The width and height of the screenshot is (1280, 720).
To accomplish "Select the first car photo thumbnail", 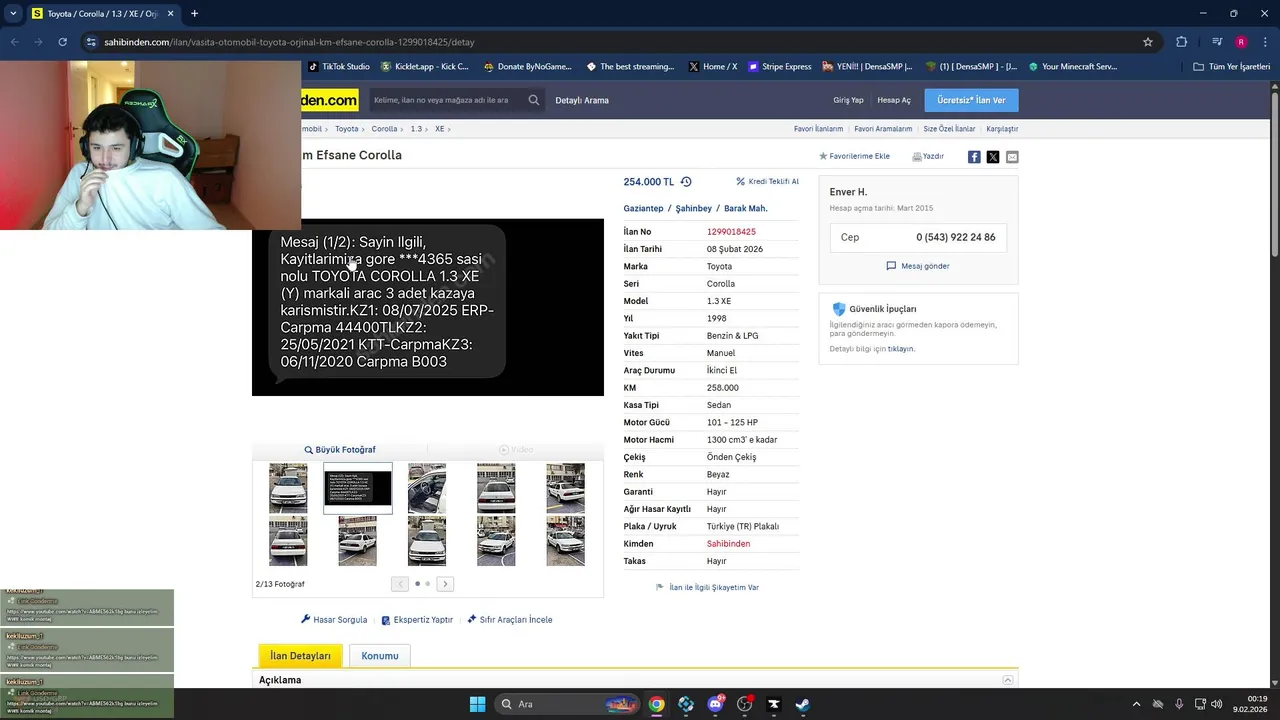I will 288,488.
